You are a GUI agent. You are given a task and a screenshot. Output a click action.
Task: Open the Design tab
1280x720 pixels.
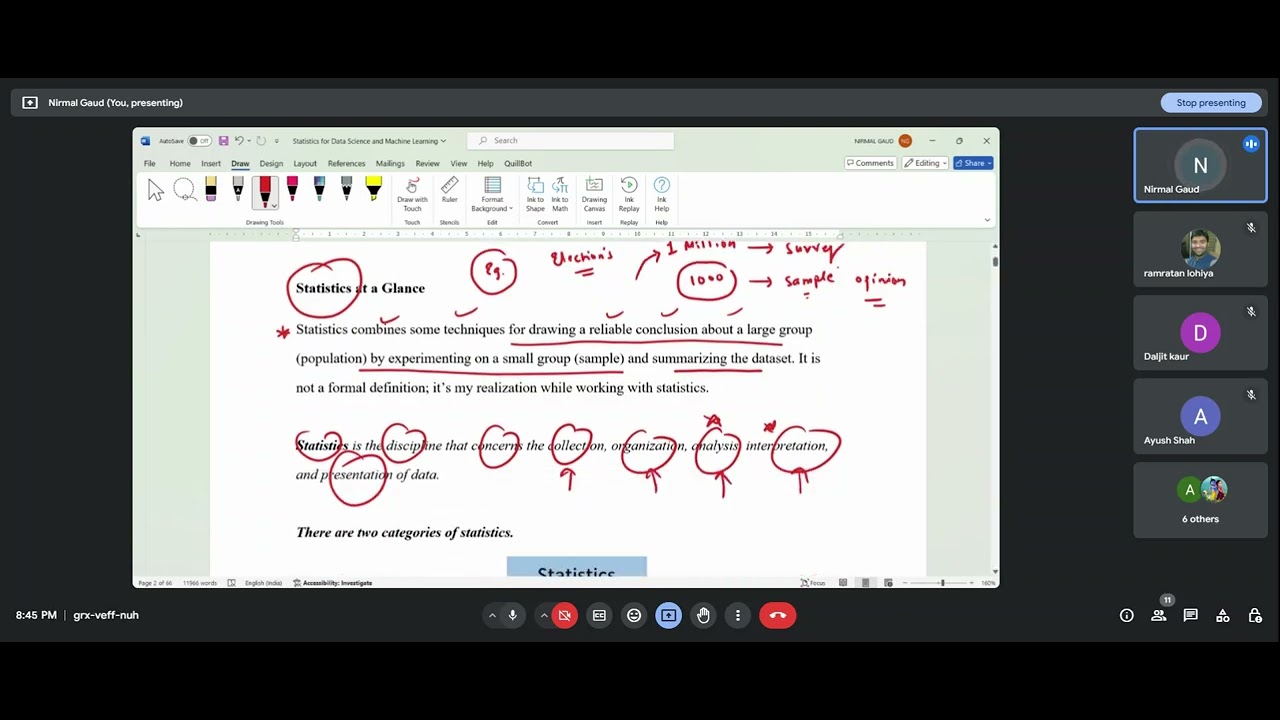click(x=271, y=163)
